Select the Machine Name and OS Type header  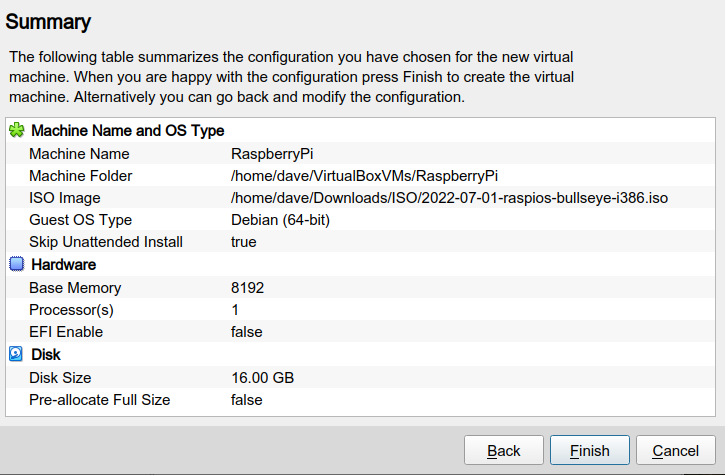128,131
